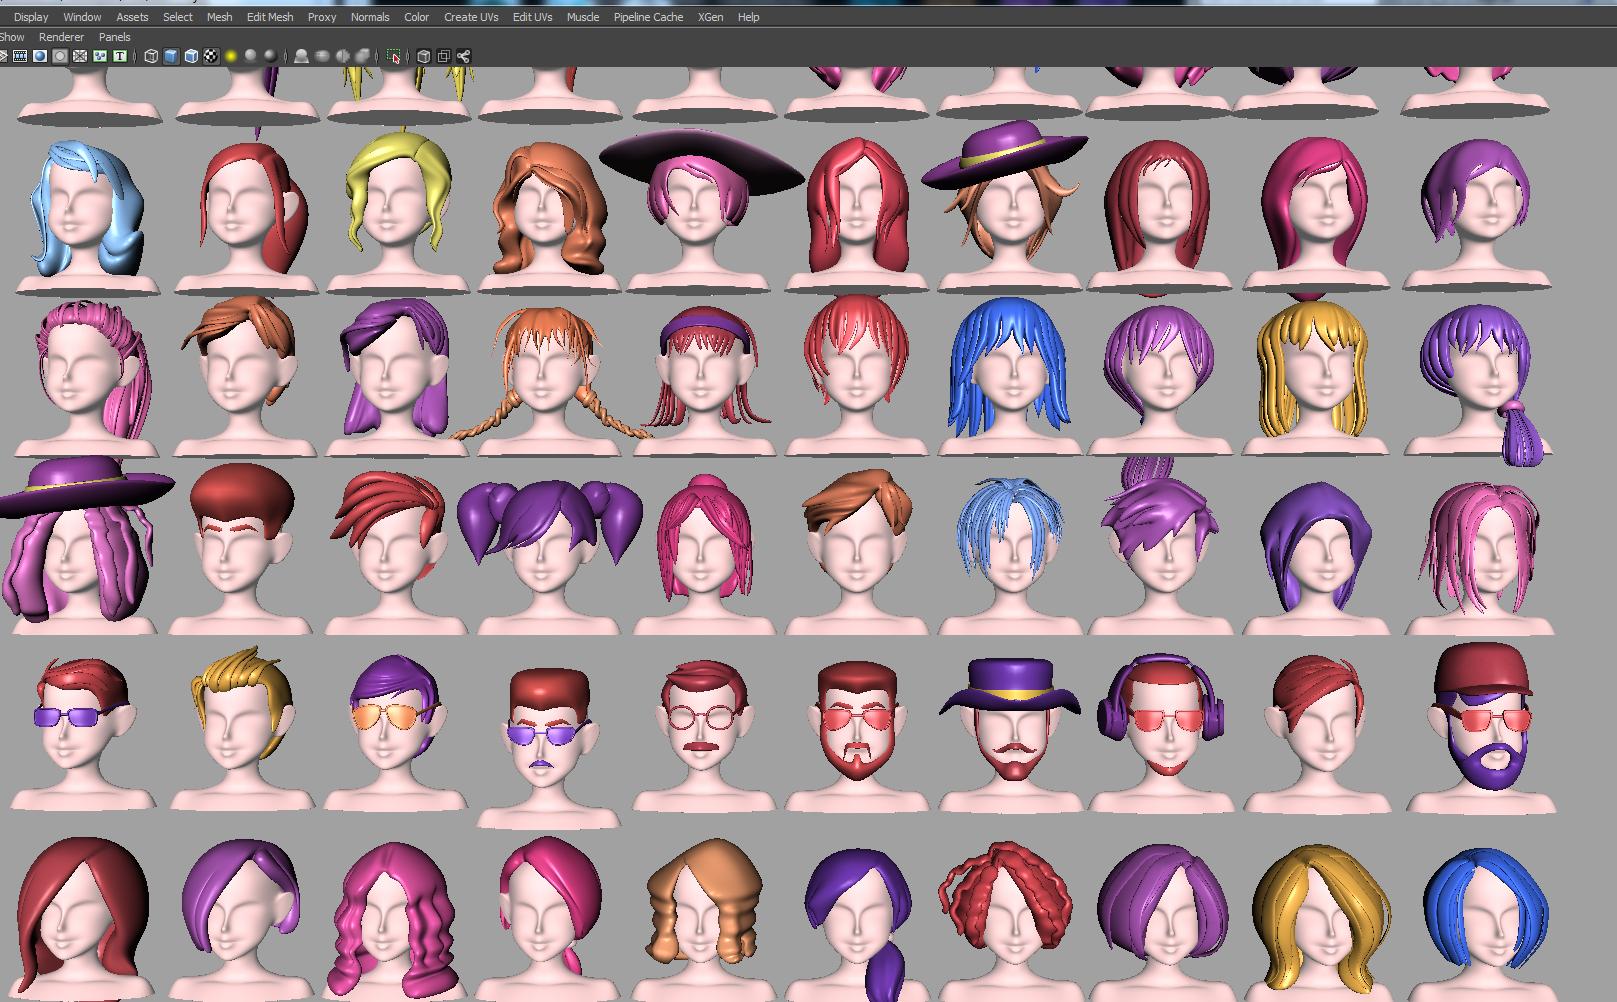Click the Resolution Gate sphere icon

tap(40, 56)
